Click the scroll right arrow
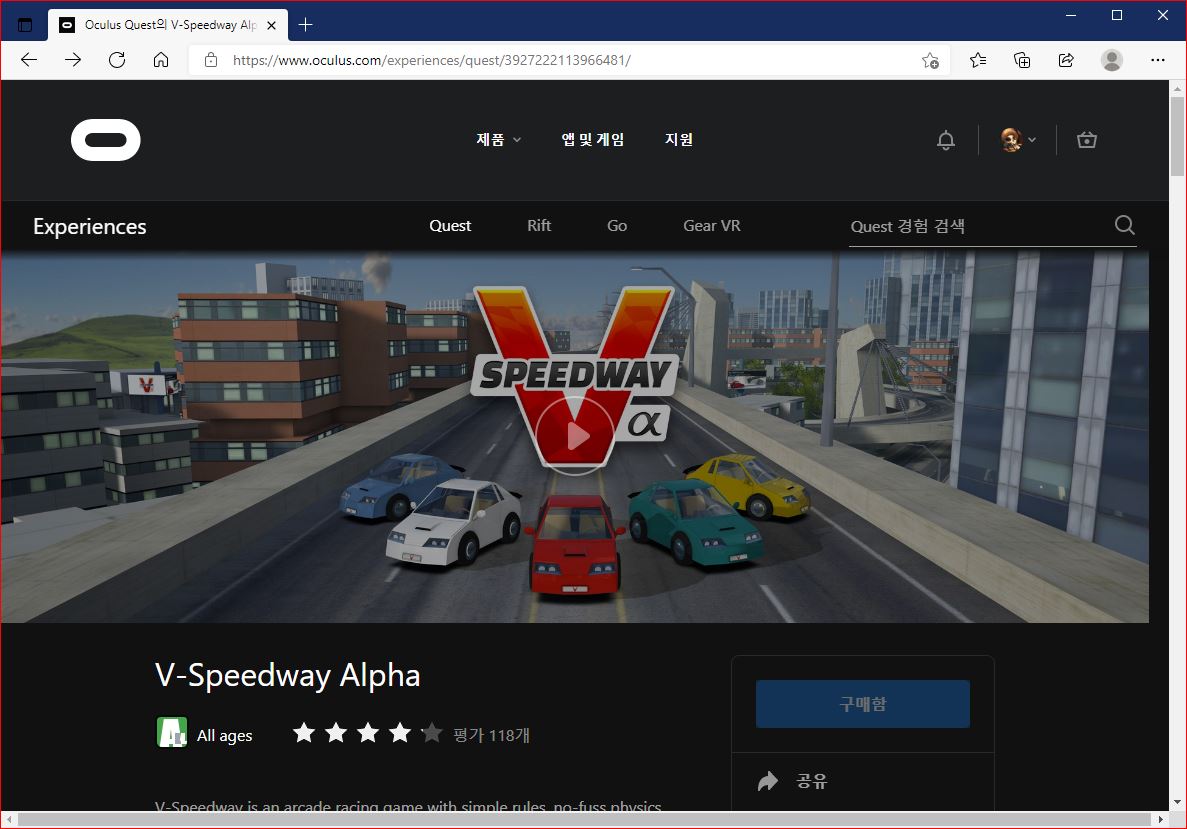1187x829 pixels. 1161,819
